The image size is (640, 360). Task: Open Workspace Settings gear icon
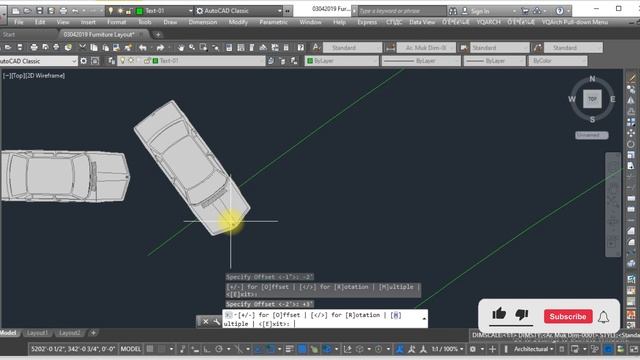pyautogui.click(x=83, y=61)
